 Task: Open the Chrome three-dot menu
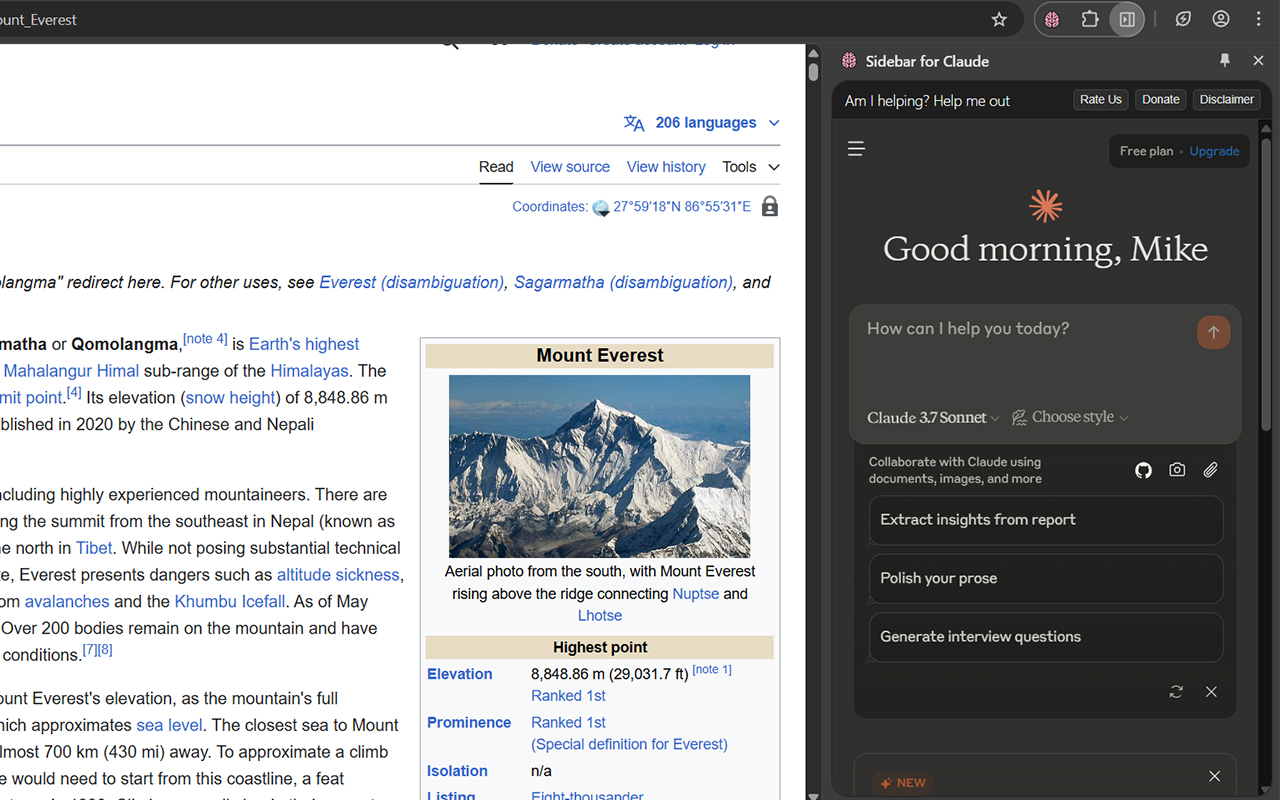click(1258, 19)
